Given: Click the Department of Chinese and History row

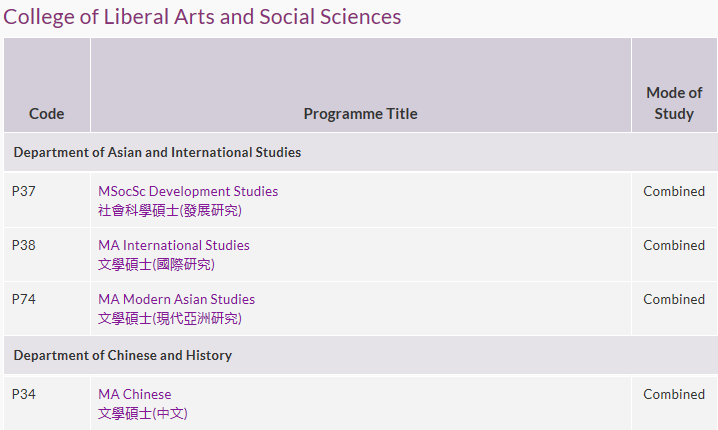Looking at the screenshot, I should [x=360, y=355].
